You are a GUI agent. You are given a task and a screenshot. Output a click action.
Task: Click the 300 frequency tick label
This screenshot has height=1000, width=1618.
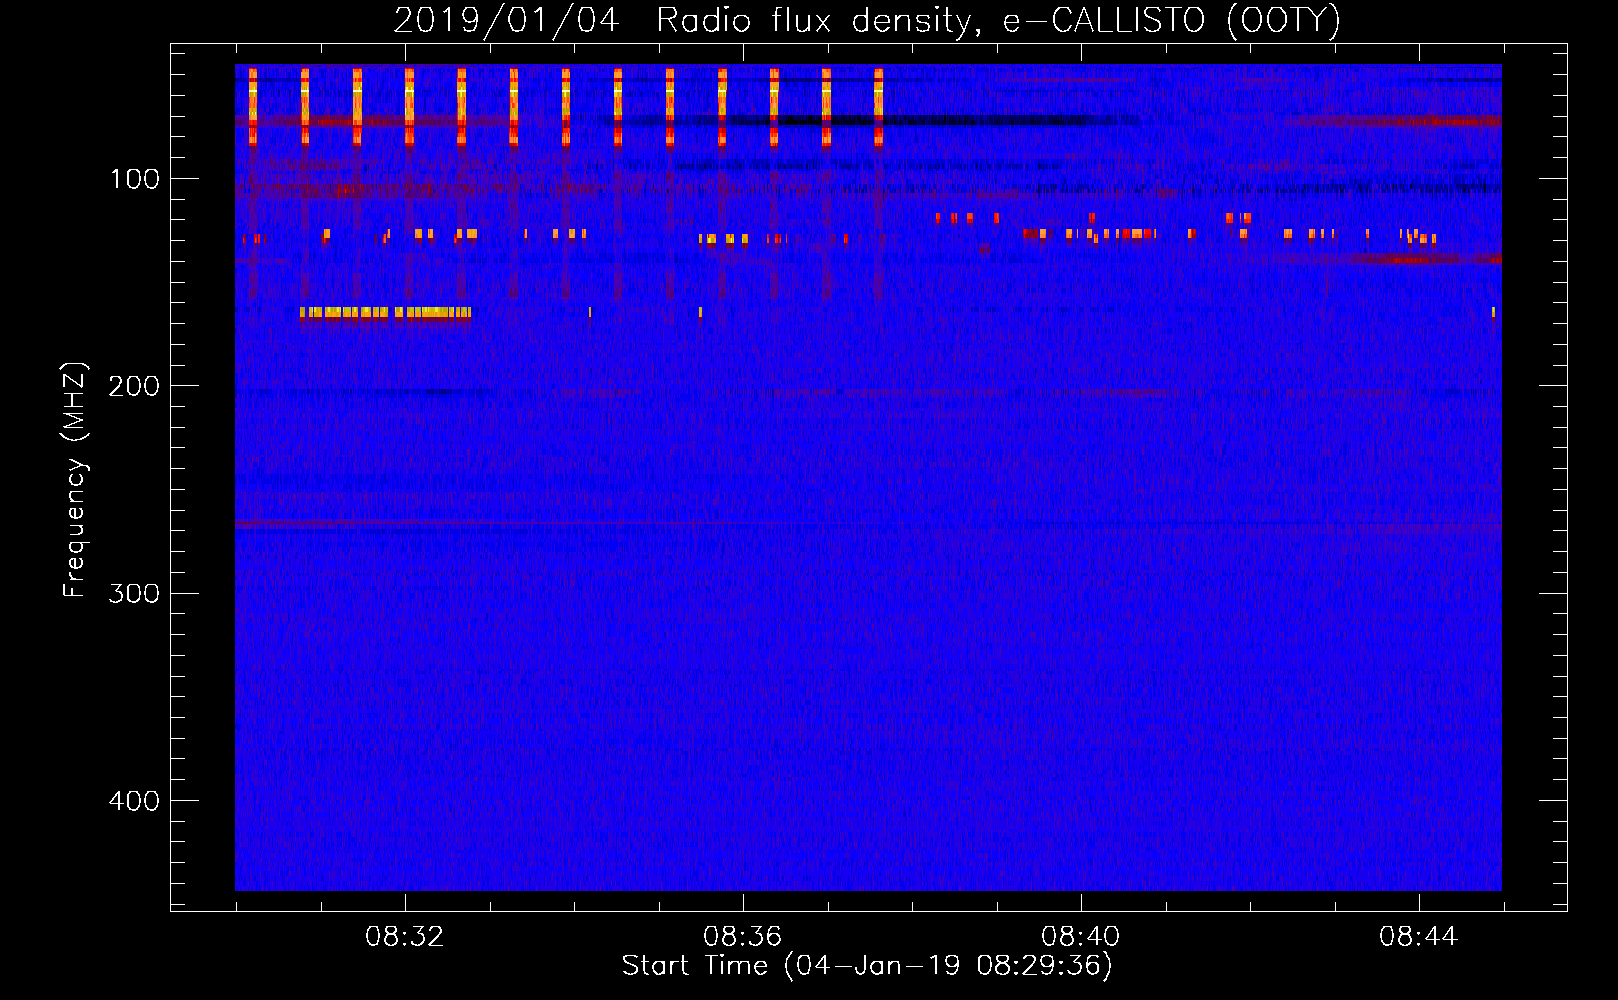pos(135,593)
